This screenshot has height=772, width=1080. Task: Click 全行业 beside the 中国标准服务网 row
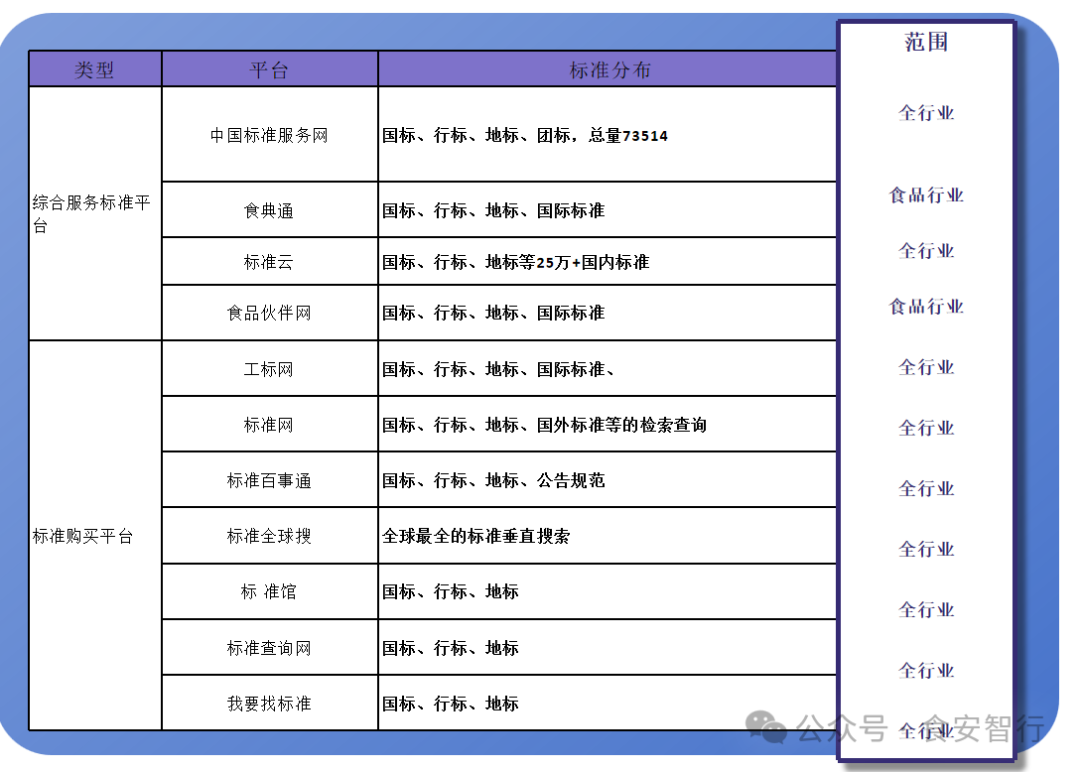(x=926, y=113)
